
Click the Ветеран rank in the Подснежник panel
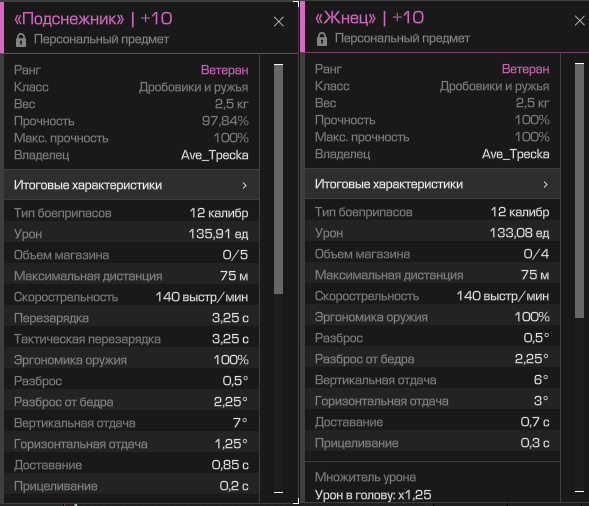tap(225, 70)
